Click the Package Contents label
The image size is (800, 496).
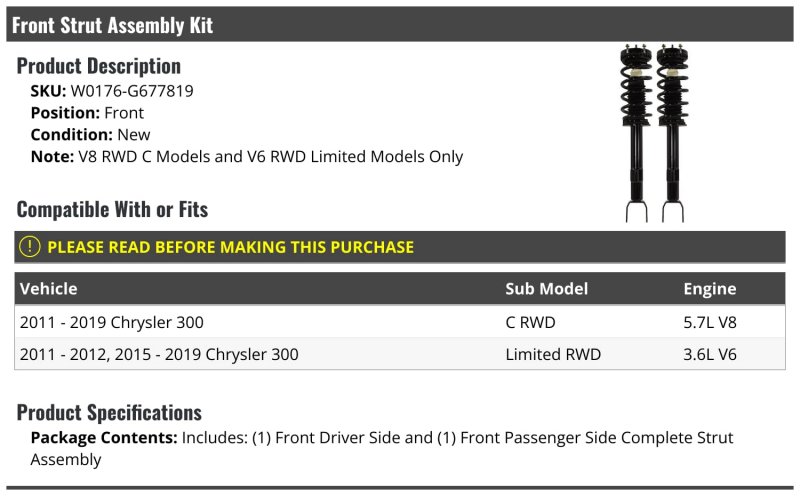104,438
